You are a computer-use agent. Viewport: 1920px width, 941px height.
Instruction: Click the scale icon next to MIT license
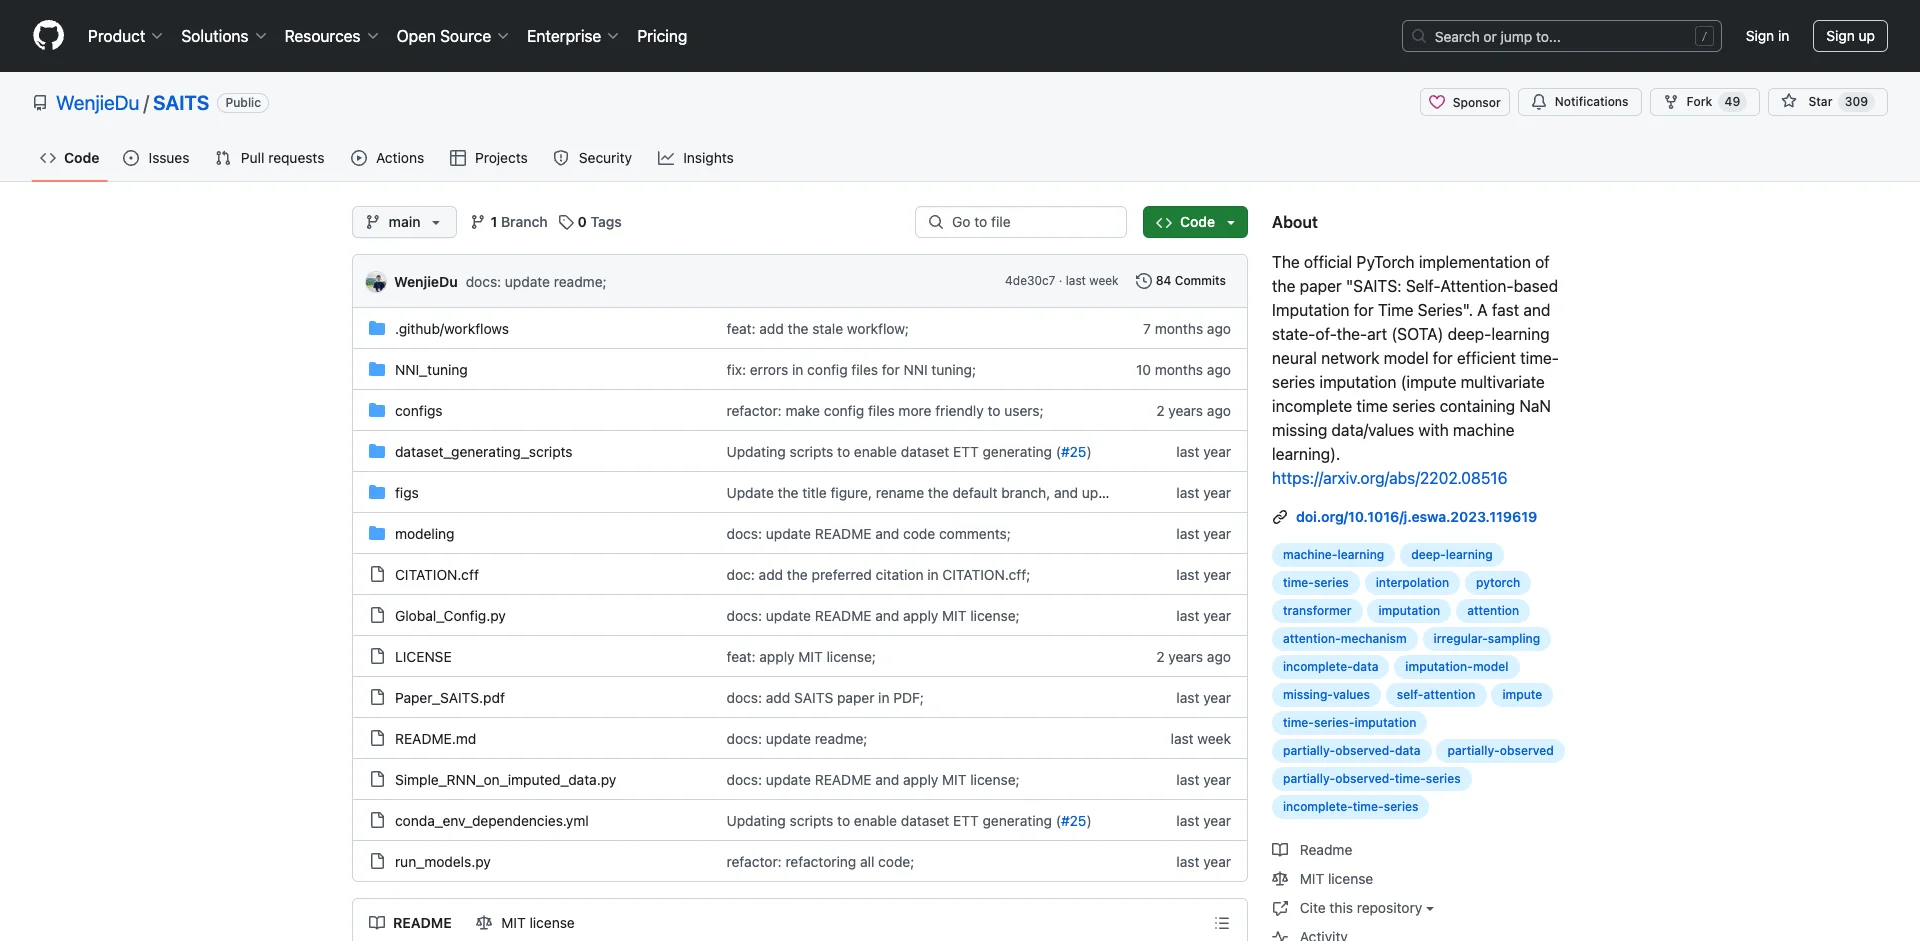coord(1280,879)
